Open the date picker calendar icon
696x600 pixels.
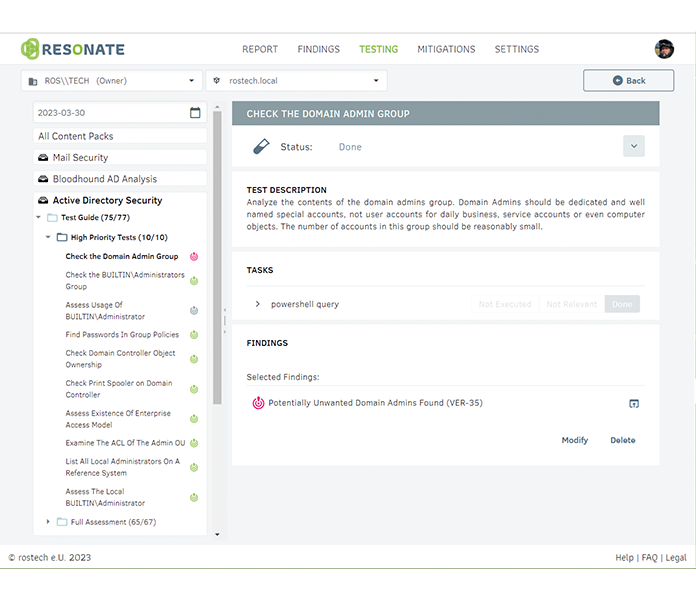coord(195,113)
